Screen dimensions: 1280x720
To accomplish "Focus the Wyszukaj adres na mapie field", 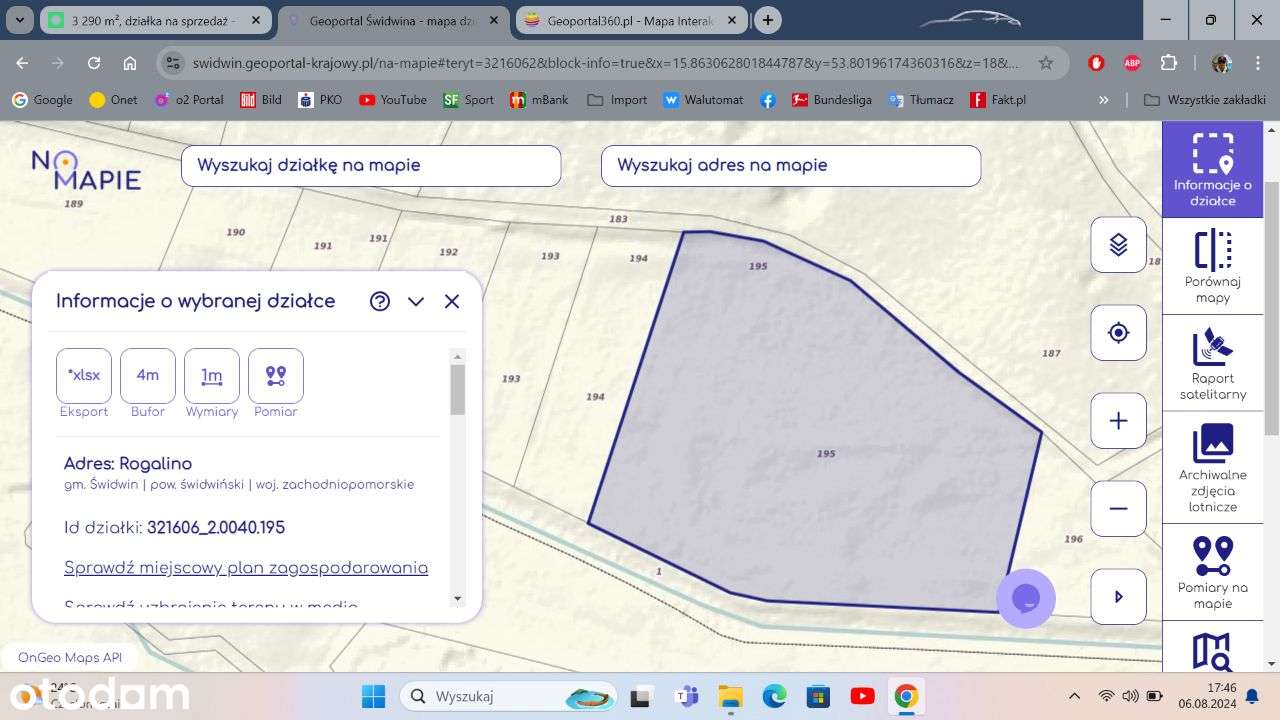I will pos(791,165).
